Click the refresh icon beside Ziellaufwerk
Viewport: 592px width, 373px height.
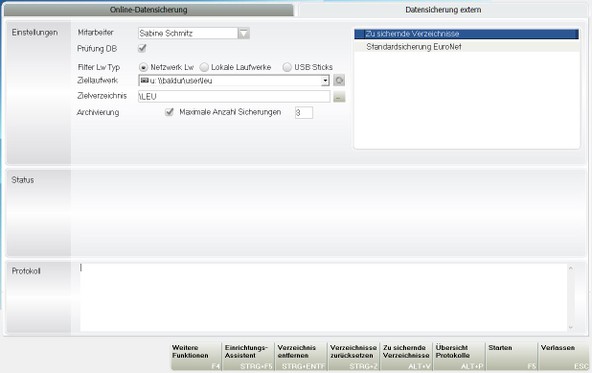coord(339,80)
